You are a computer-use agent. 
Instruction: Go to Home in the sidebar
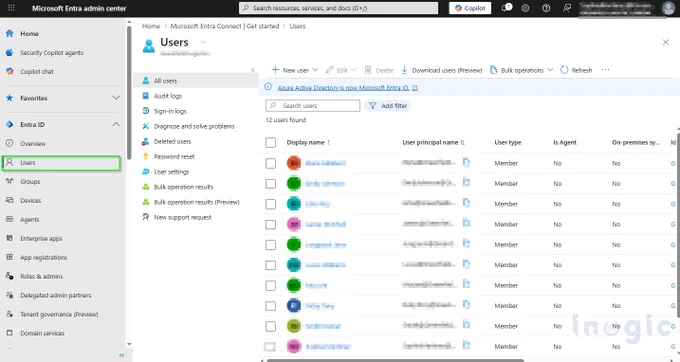tap(29, 33)
